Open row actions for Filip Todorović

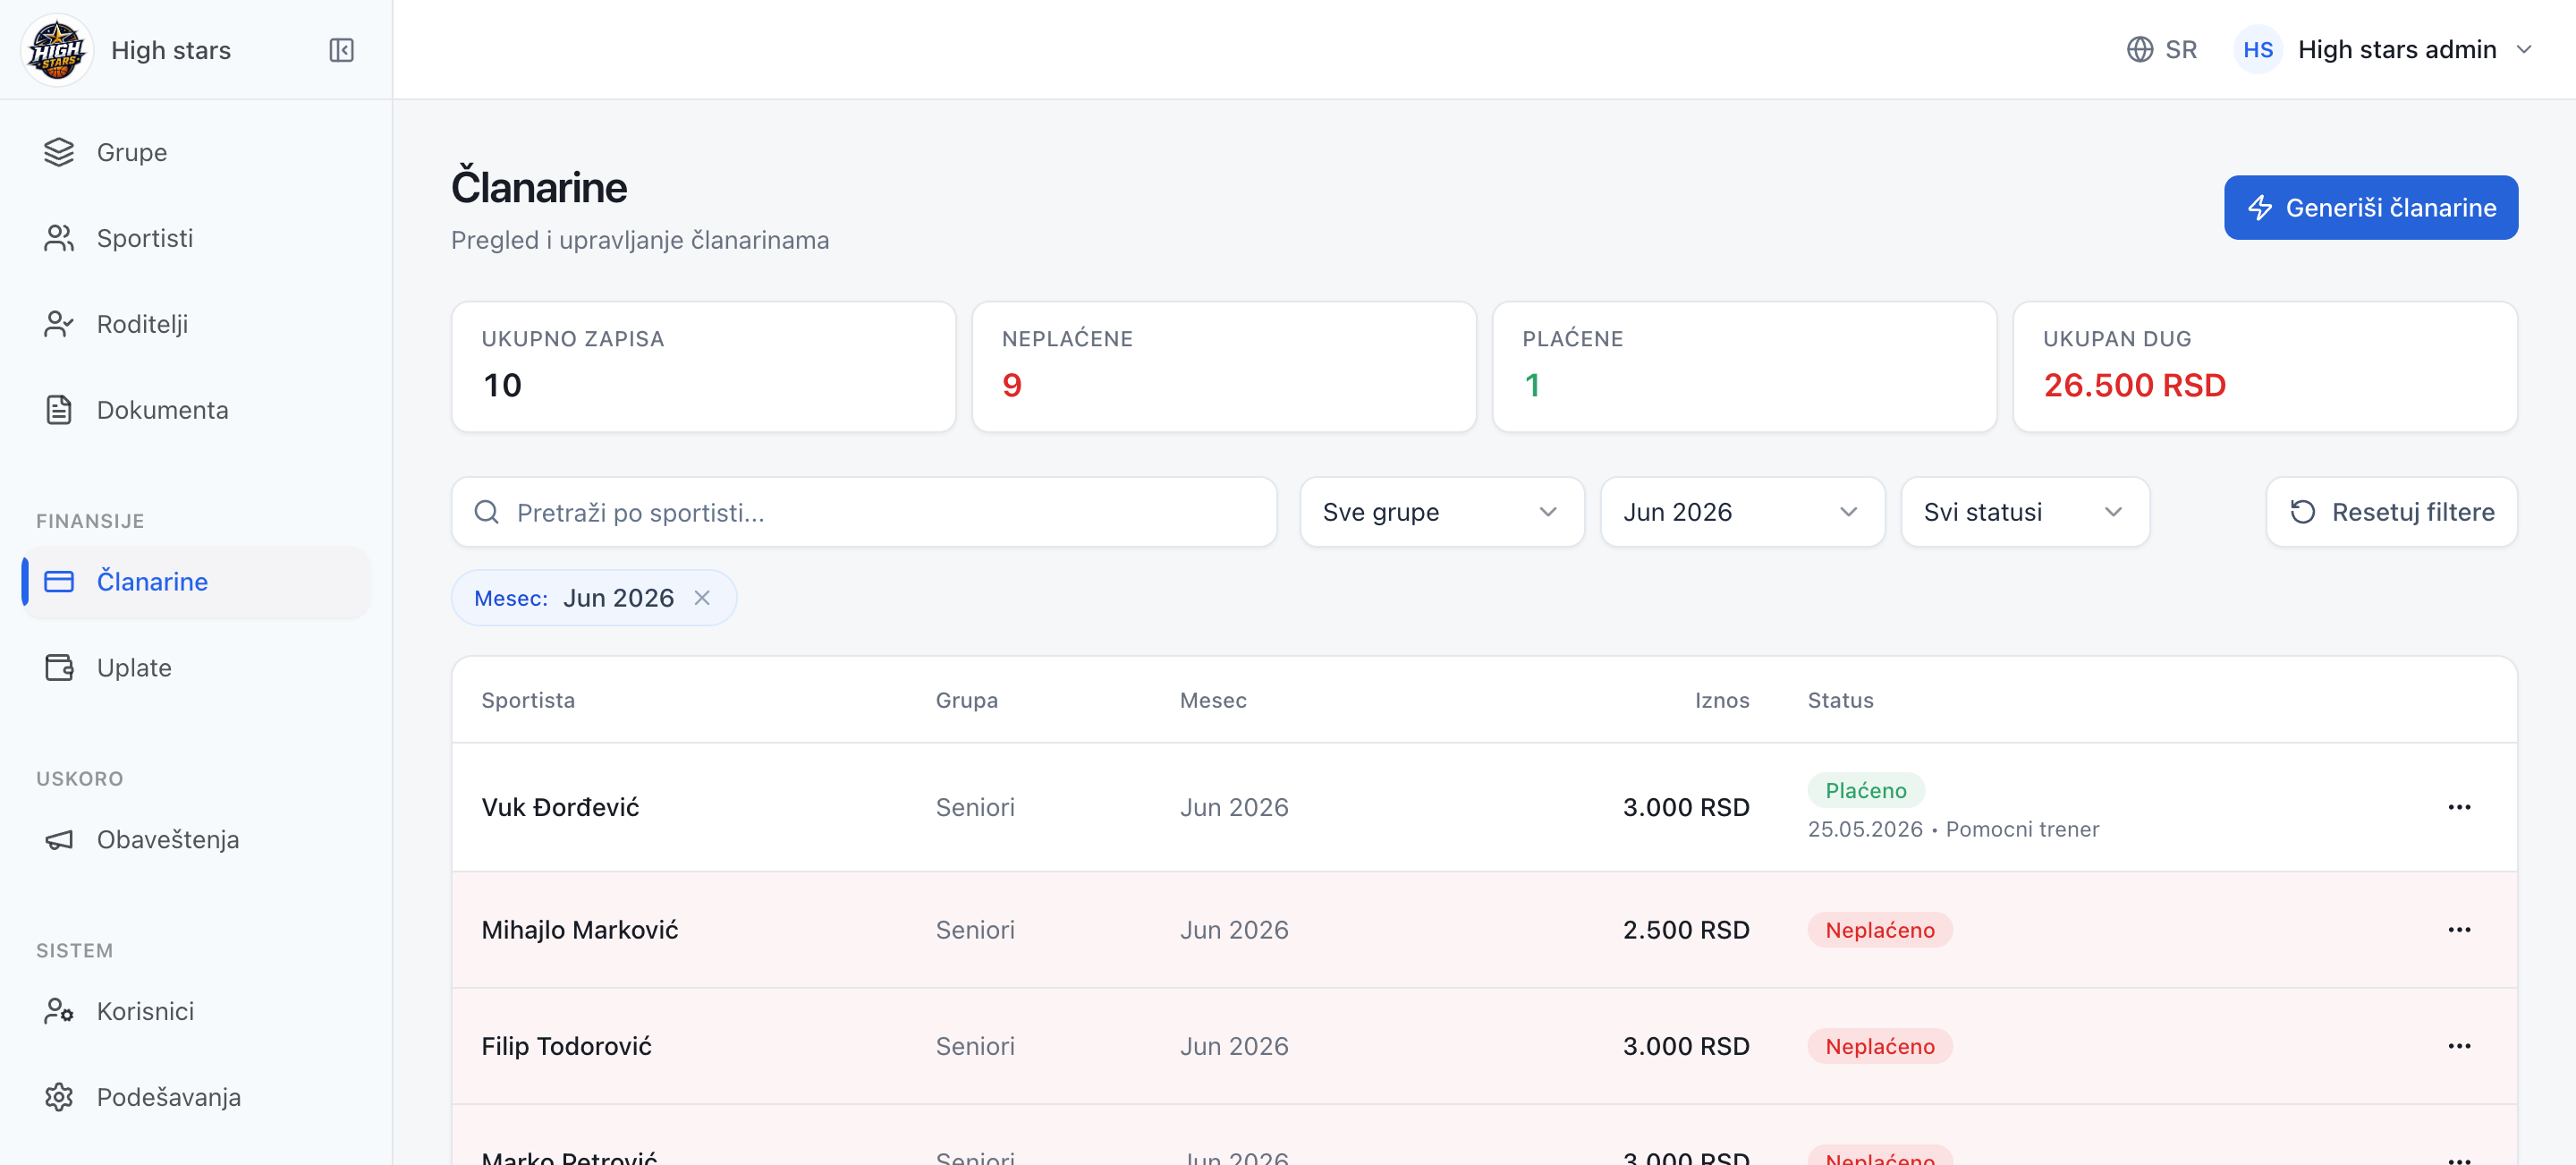click(x=2459, y=1046)
